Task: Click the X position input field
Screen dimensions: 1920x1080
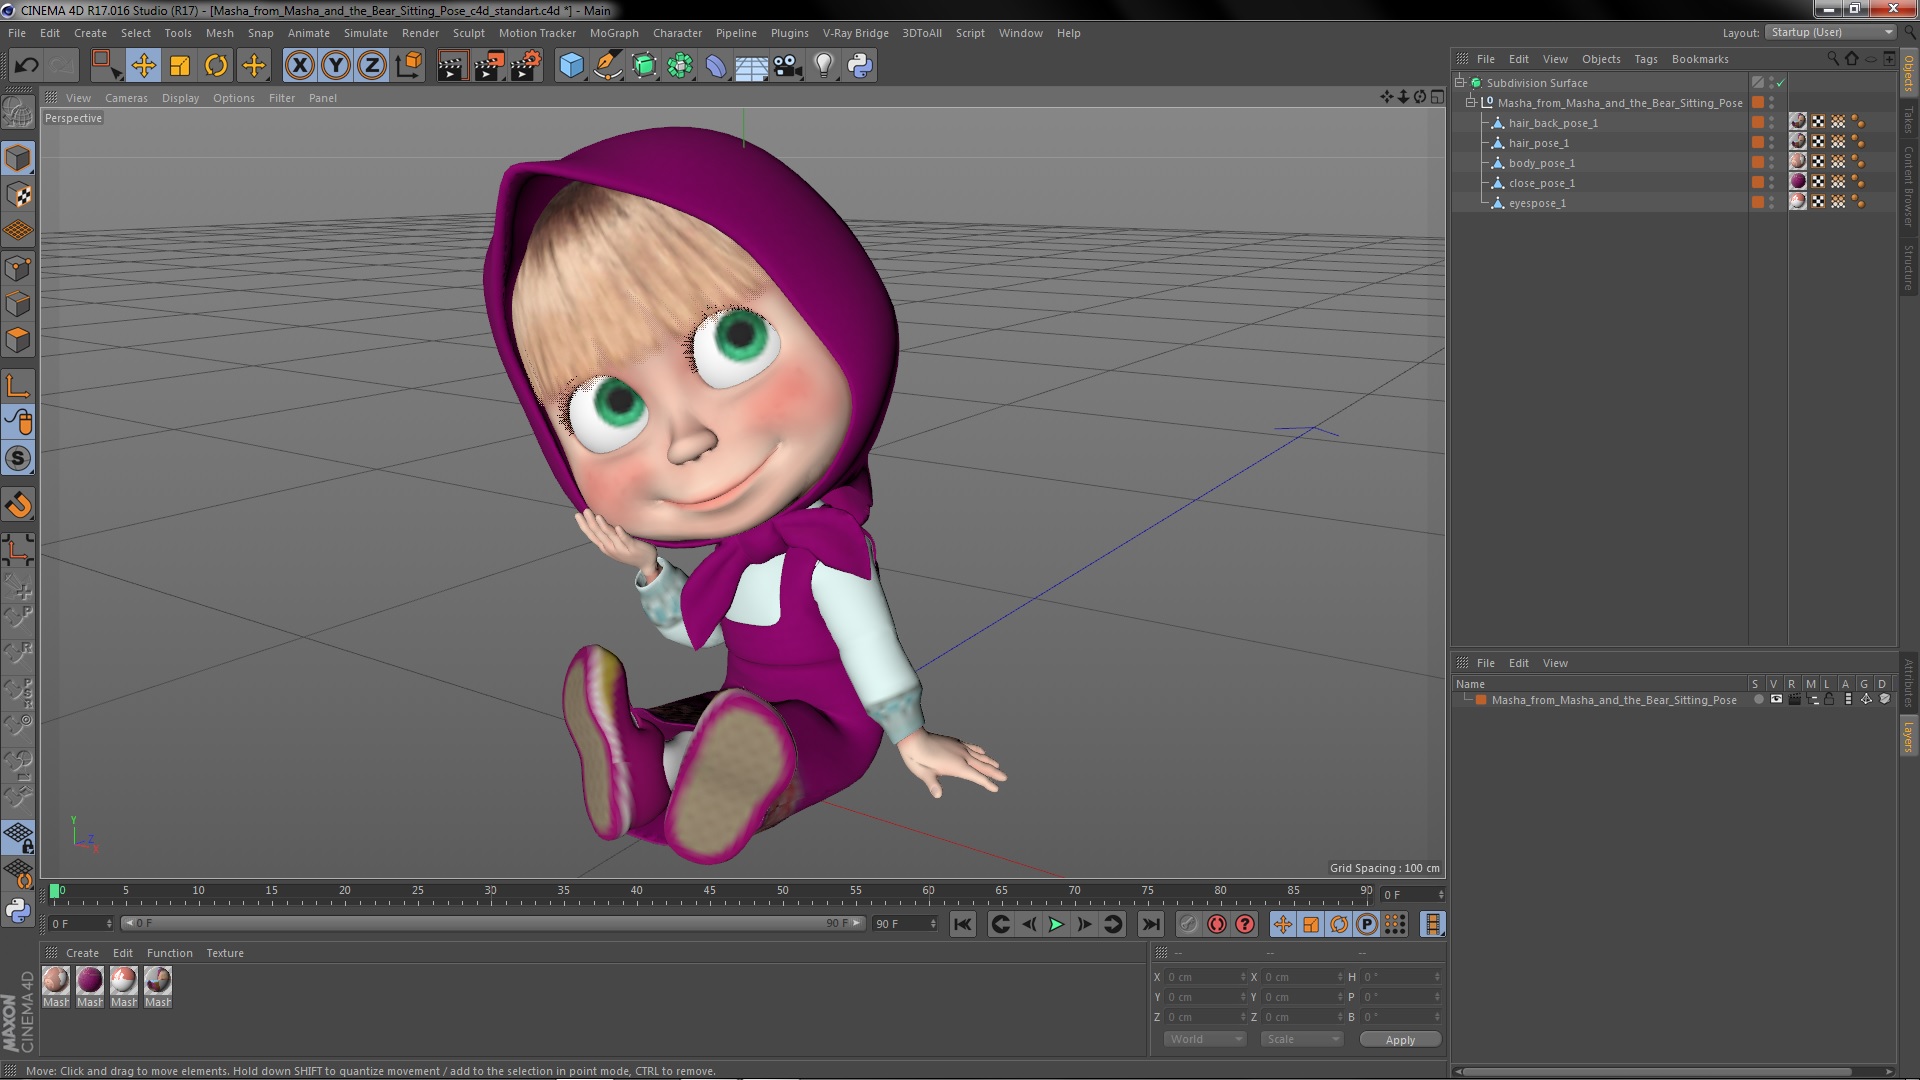Action: 1206,977
